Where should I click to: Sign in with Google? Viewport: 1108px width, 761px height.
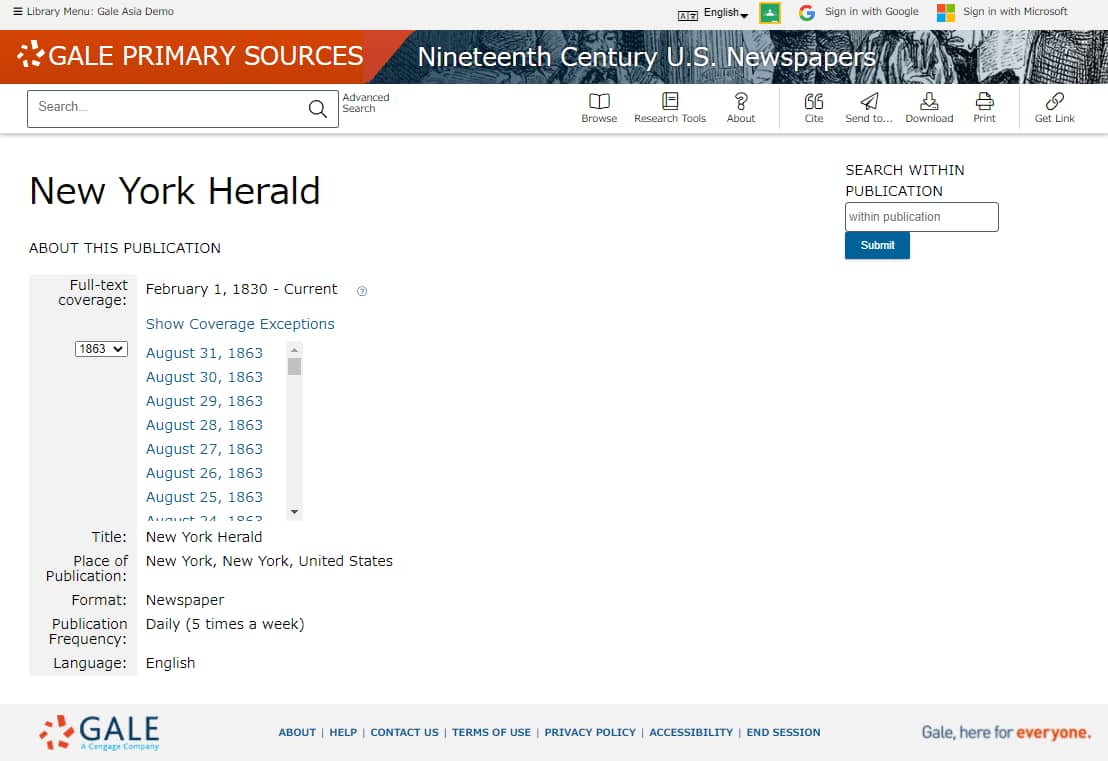(859, 12)
